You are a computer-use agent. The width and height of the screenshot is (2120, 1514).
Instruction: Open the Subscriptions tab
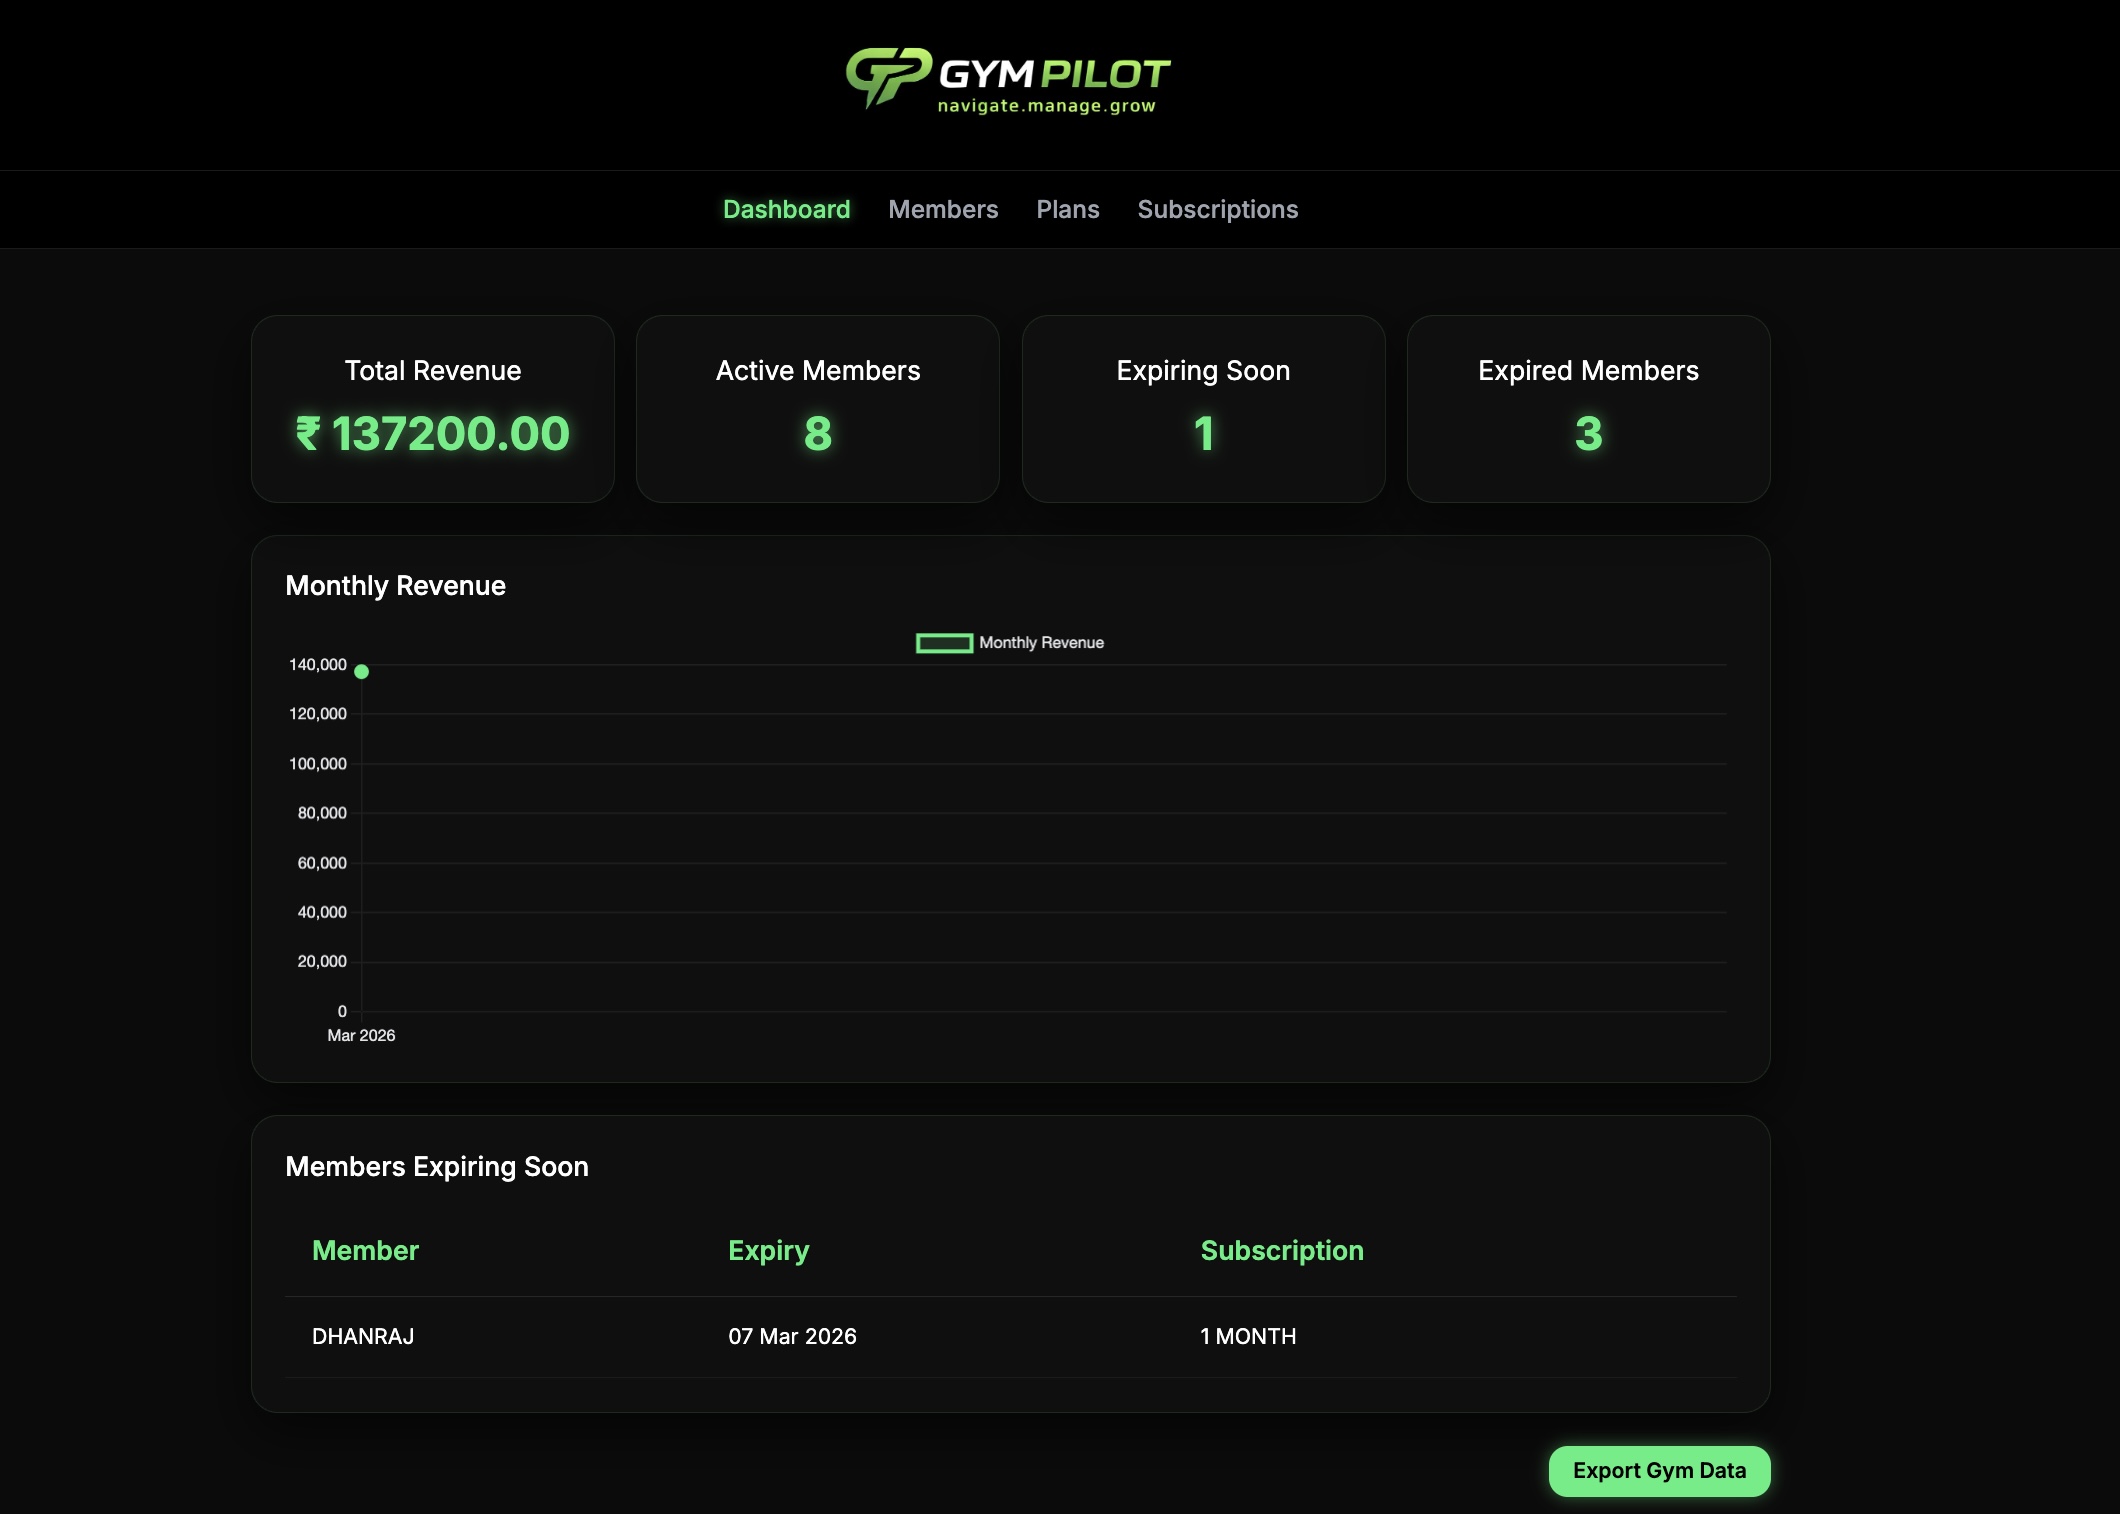pyautogui.click(x=1217, y=209)
